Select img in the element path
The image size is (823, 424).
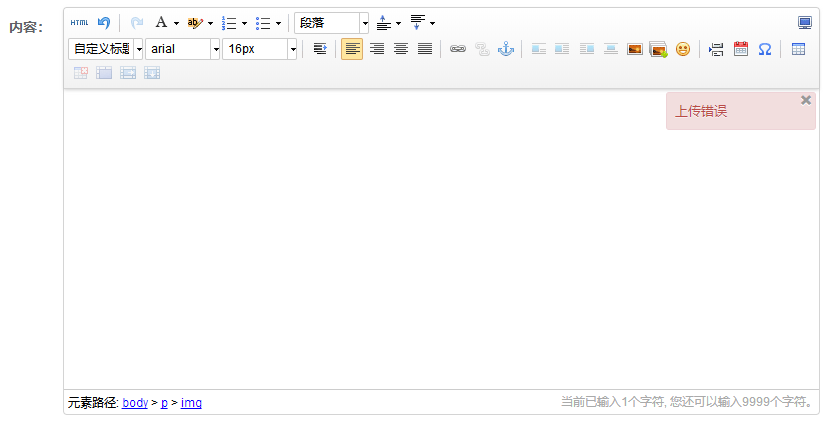pyautogui.click(x=191, y=402)
